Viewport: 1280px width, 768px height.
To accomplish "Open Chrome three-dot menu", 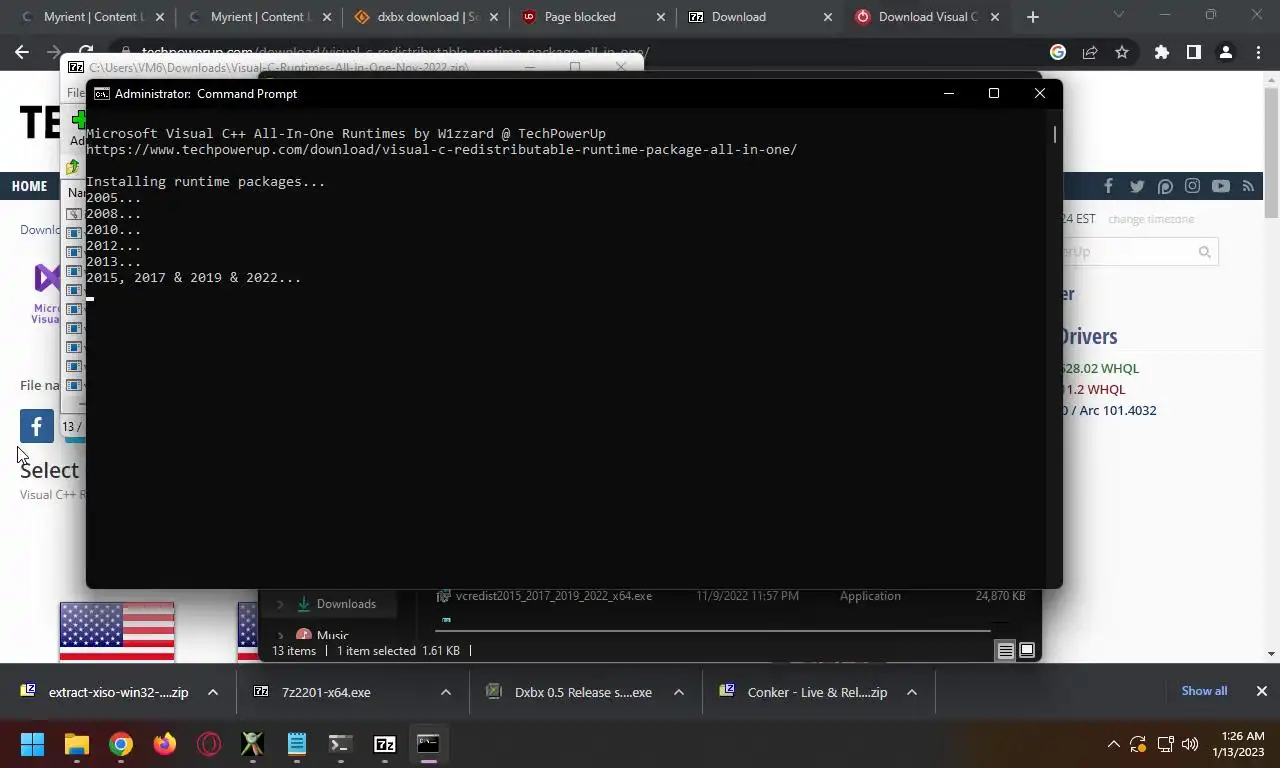I will [1258, 52].
